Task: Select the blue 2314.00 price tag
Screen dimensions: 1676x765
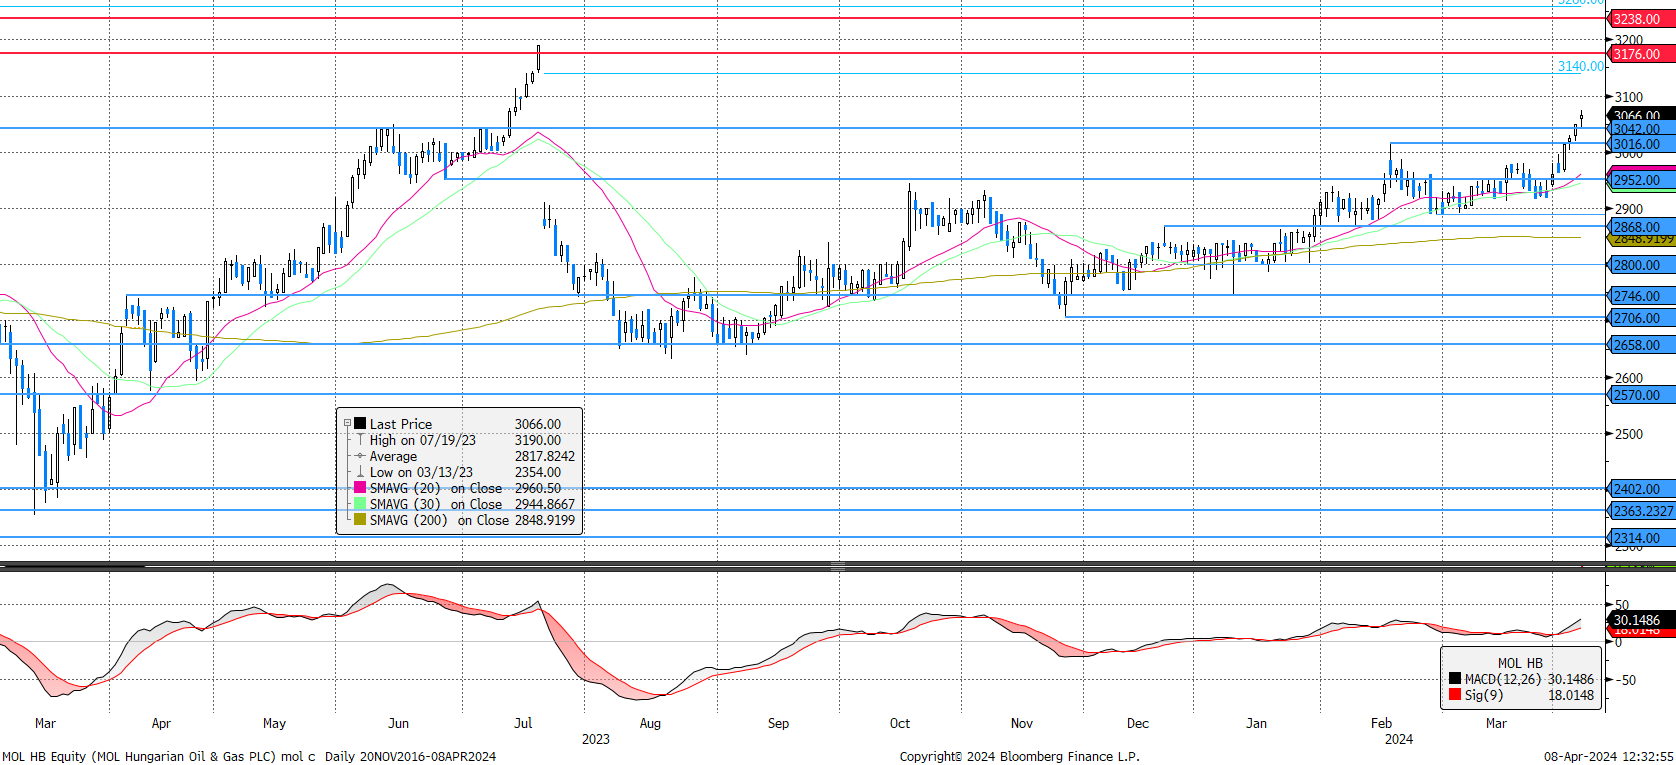Action: pyautogui.click(x=1641, y=538)
